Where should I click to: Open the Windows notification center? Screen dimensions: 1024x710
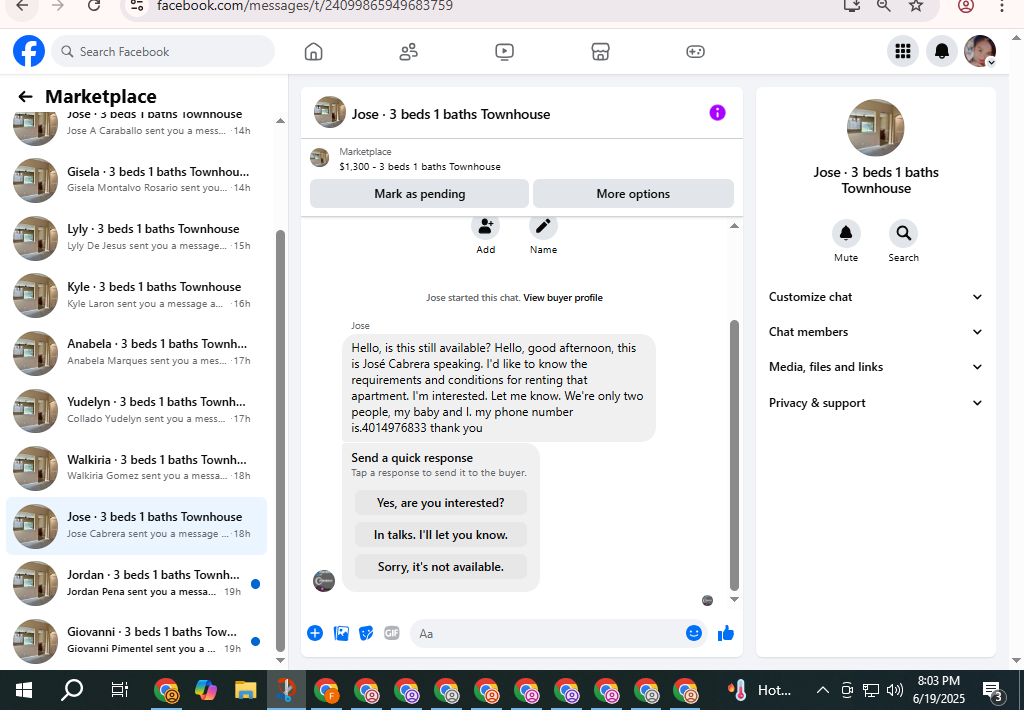pyautogui.click(x=992, y=690)
